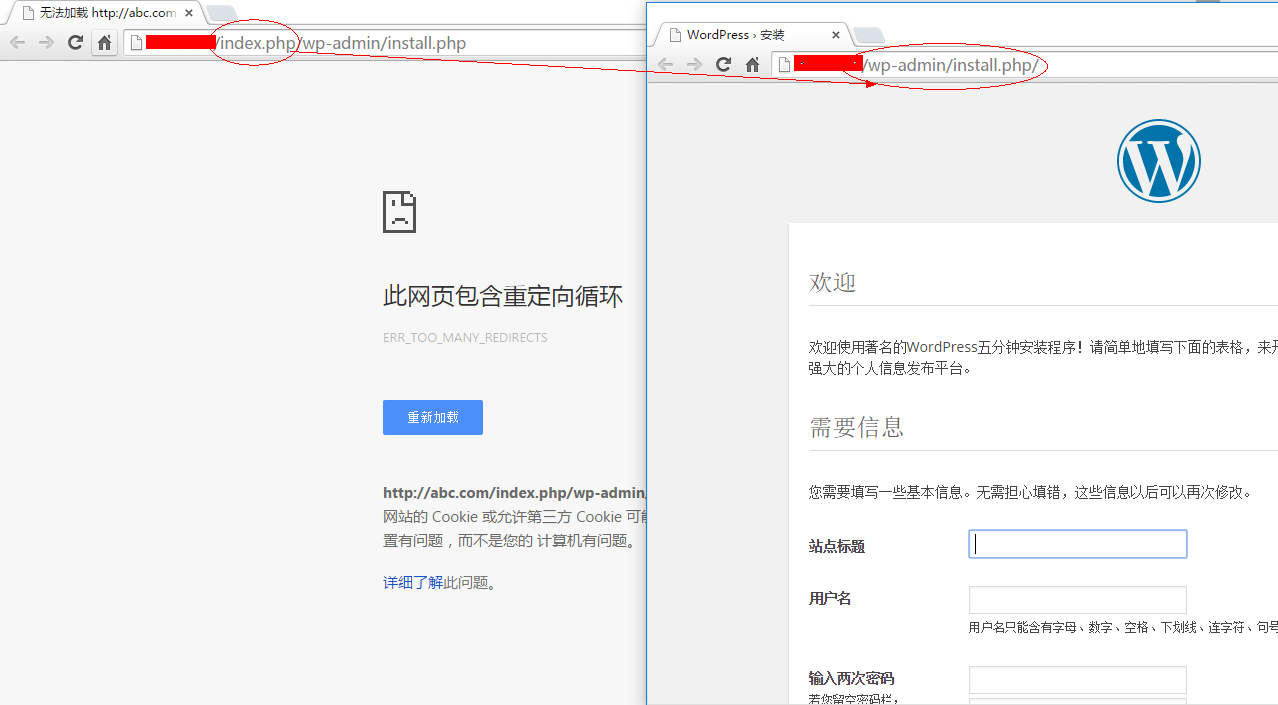This screenshot has width=1278, height=705.
Task: Click the reload icon in the WordPress window
Action: click(724, 65)
